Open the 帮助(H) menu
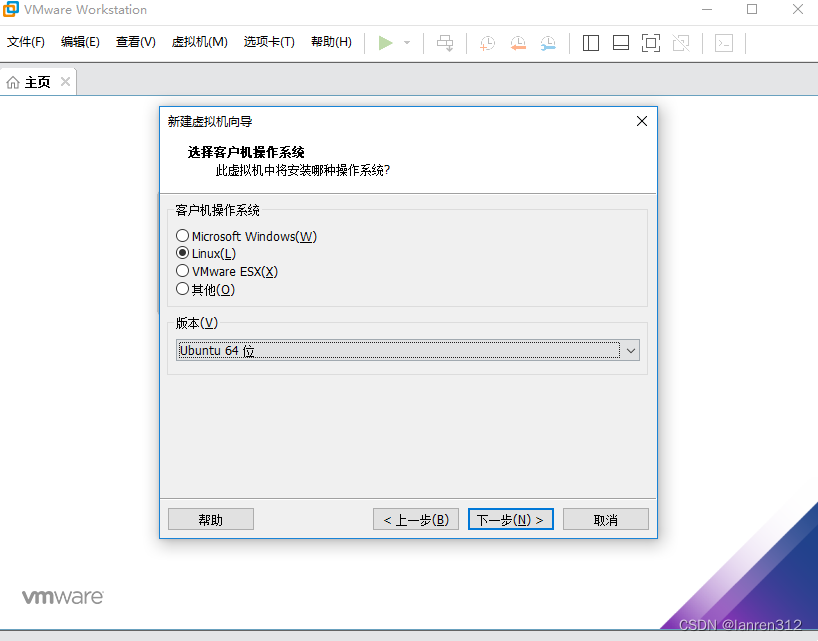 tap(331, 42)
